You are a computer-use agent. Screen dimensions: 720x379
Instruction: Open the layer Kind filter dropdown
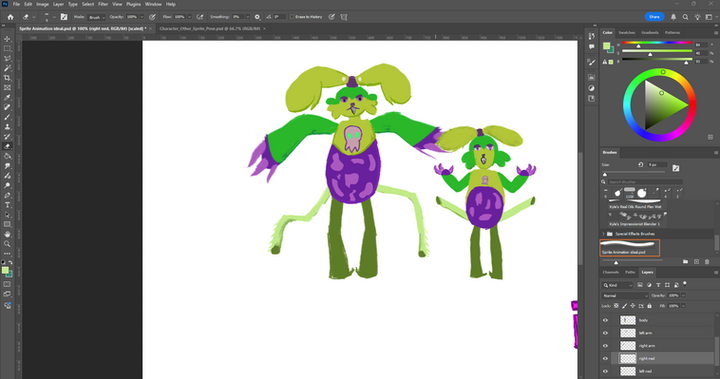(x=618, y=285)
